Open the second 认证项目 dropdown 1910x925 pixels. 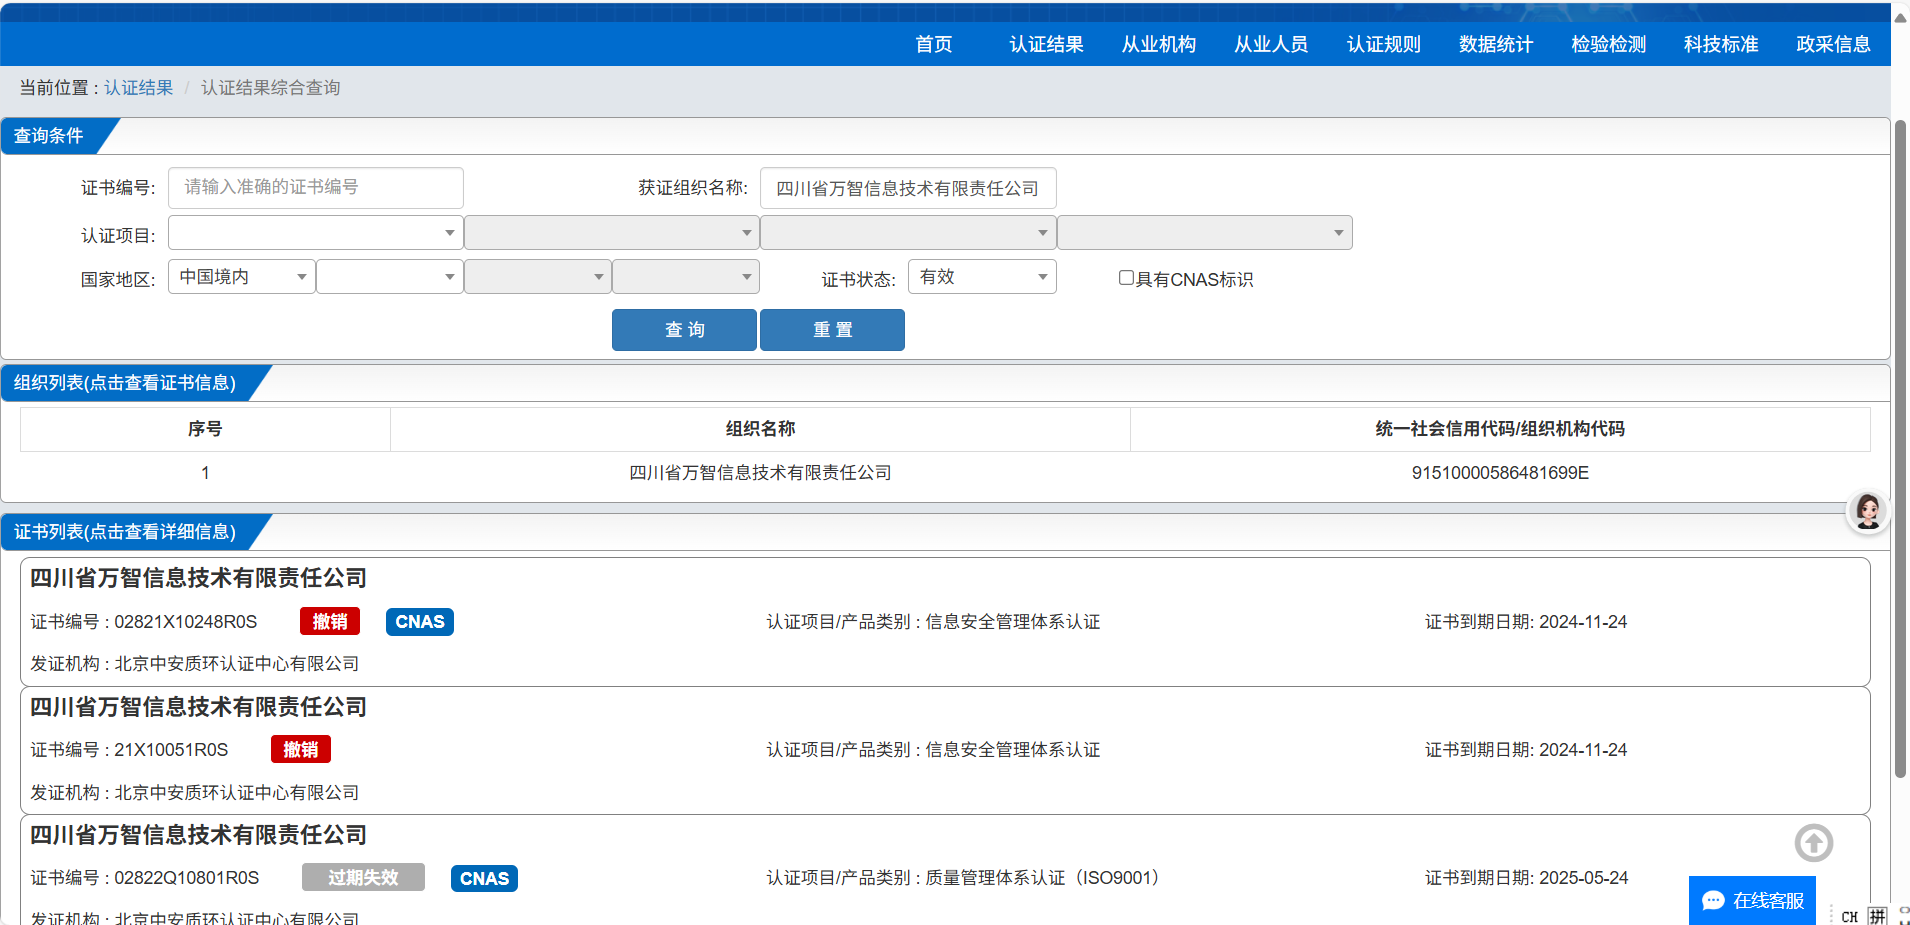click(x=612, y=233)
